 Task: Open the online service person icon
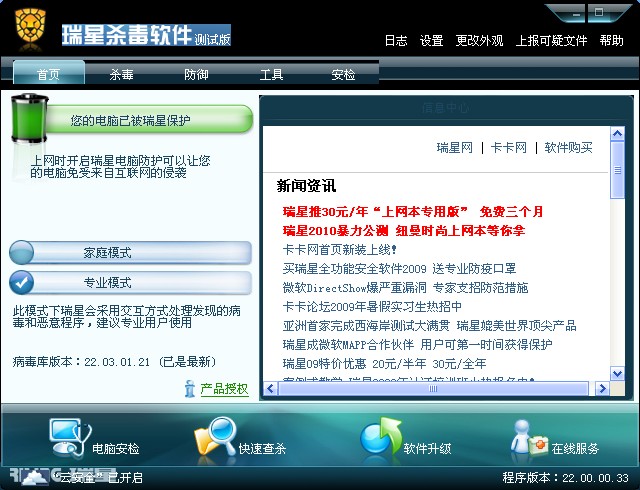[529, 438]
